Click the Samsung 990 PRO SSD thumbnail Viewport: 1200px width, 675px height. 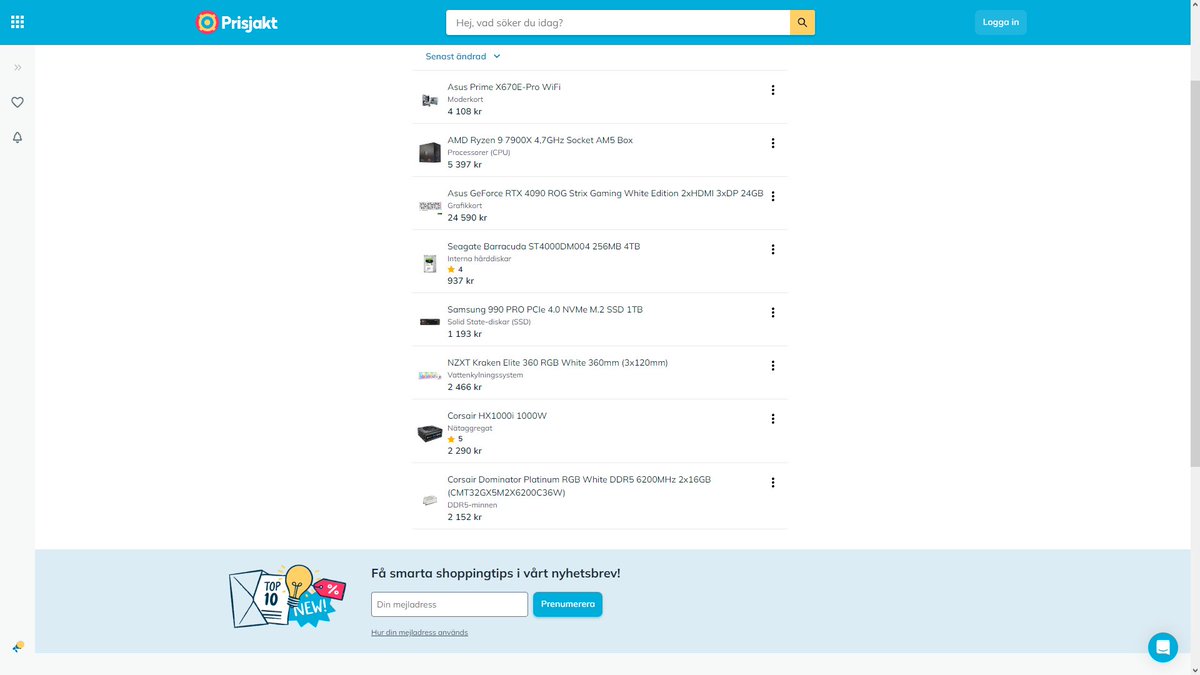[x=430, y=322]
